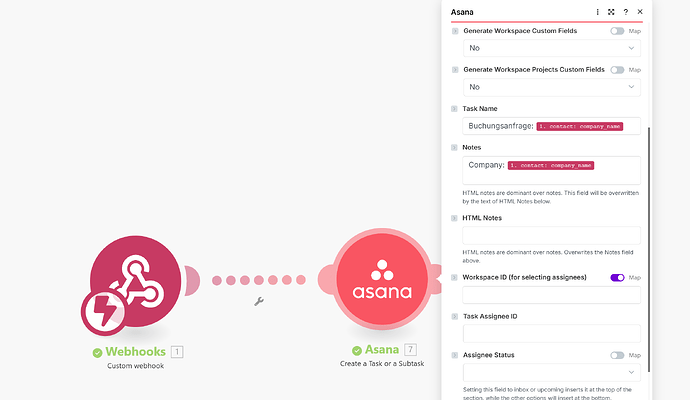Open the Generate Workspace Projects Custom Fields dropdown
This screenshot has height=400, width=690.
click(x=551, y=87)
